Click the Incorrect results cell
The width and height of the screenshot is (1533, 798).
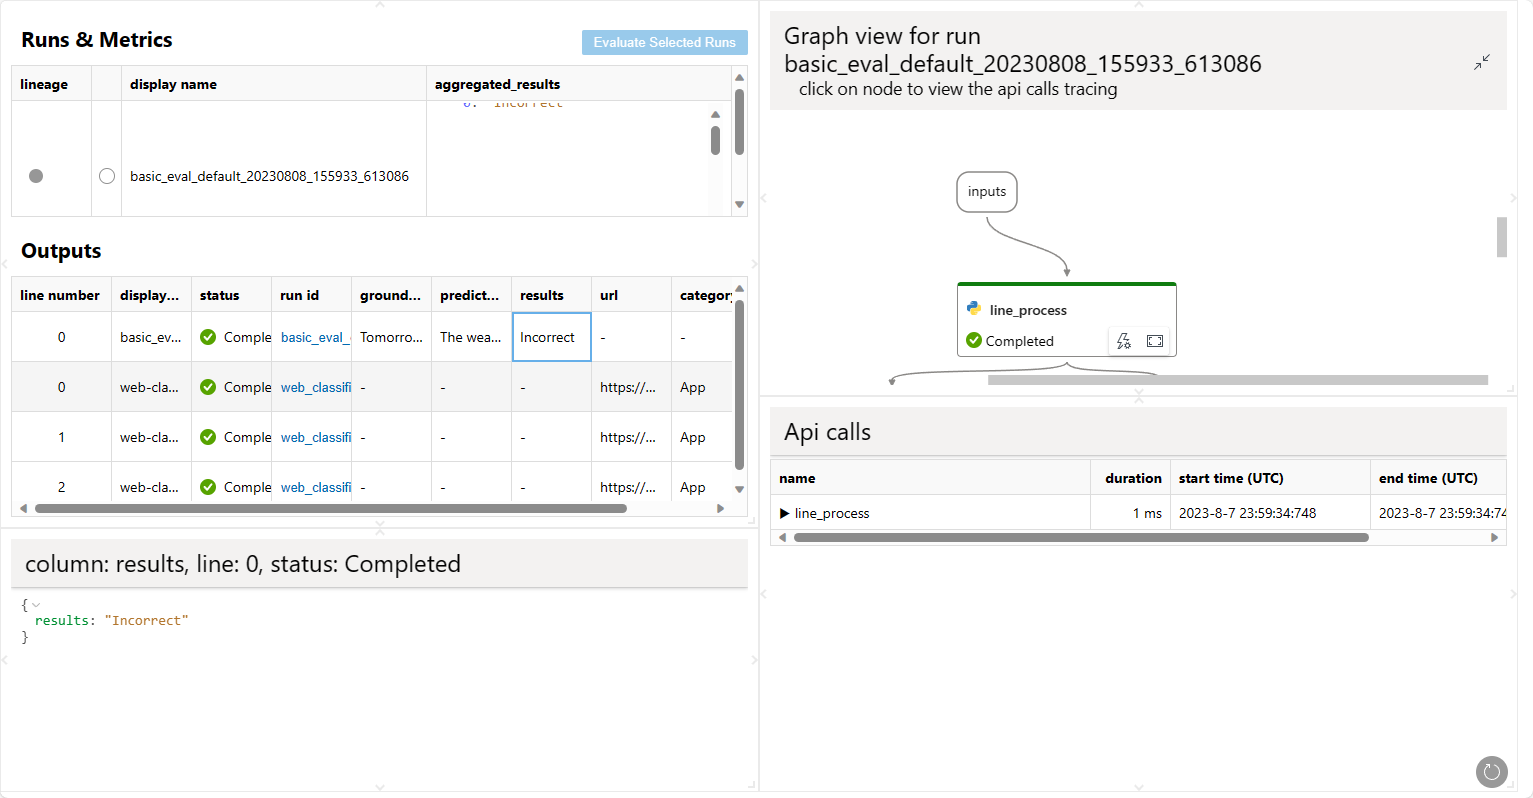[x=551, y=337]
